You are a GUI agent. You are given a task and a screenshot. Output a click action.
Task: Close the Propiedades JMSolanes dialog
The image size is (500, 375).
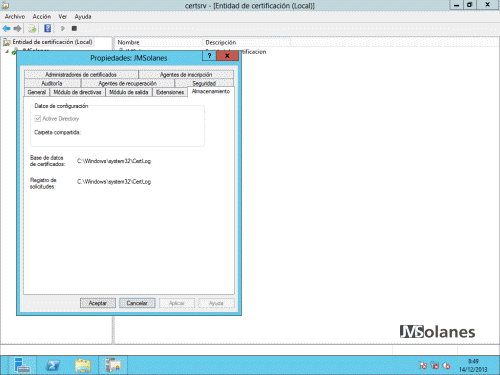click(x=227, y=56)
